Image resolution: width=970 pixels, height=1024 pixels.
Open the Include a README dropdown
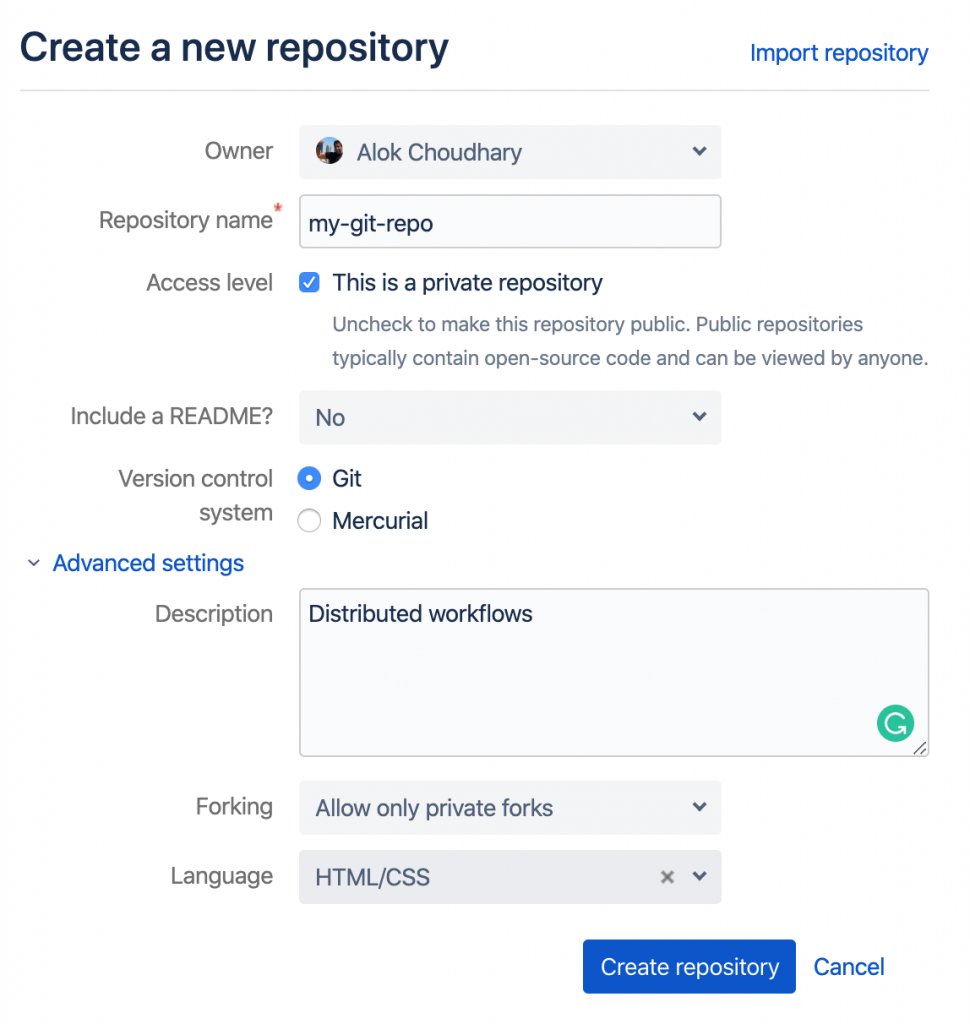(509, 417)
